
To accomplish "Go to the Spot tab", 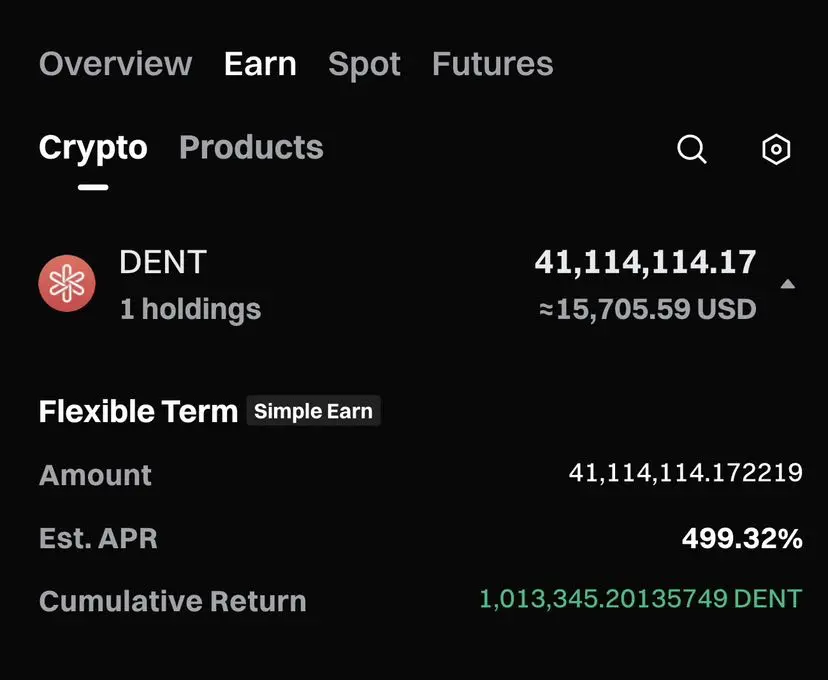I will point(364,64).
